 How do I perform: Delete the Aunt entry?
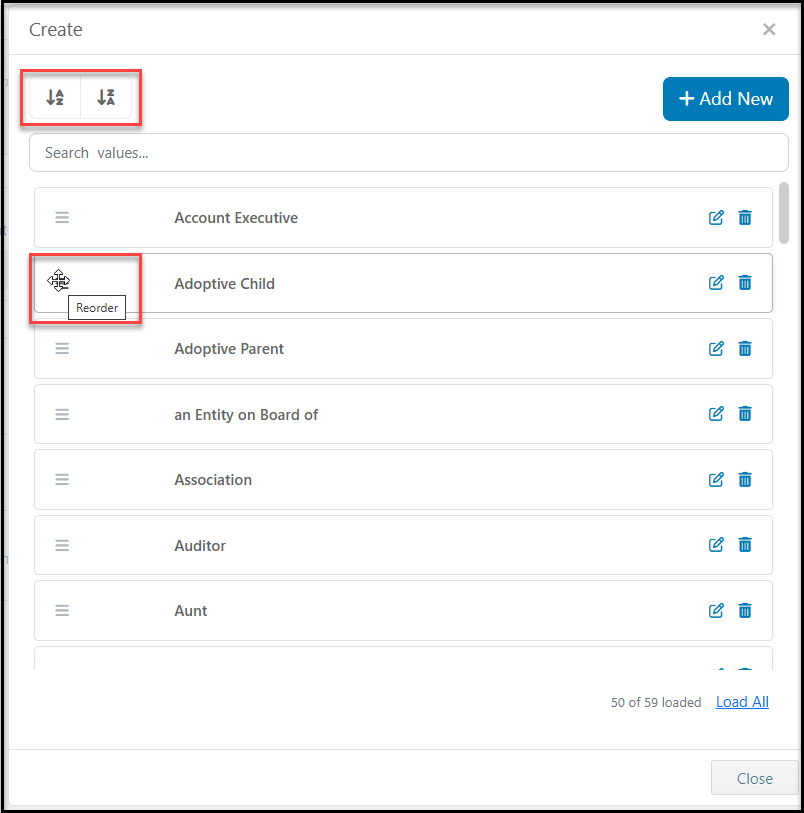point(745,611)
